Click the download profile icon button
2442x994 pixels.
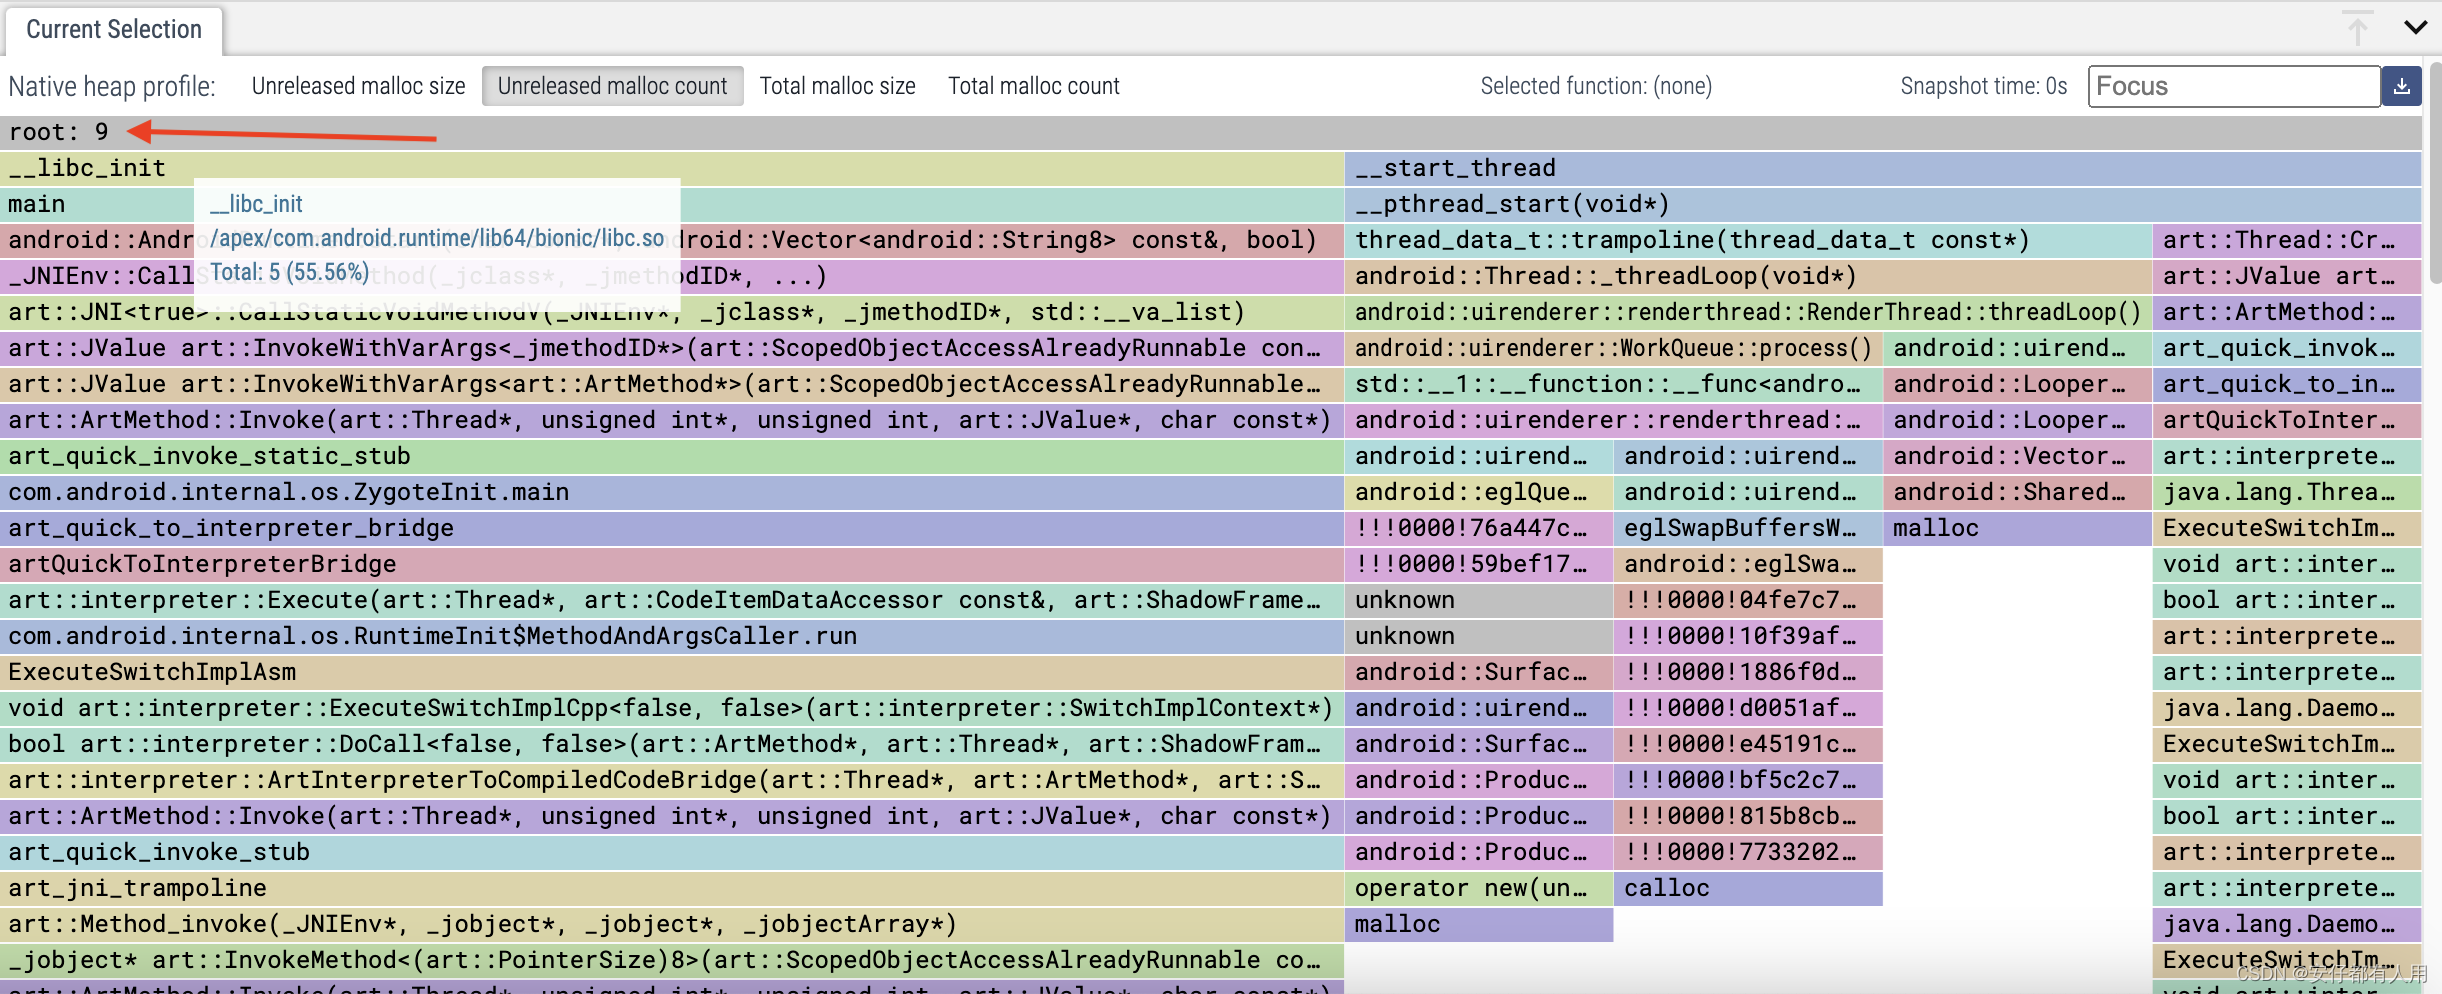coord(2402,87)
